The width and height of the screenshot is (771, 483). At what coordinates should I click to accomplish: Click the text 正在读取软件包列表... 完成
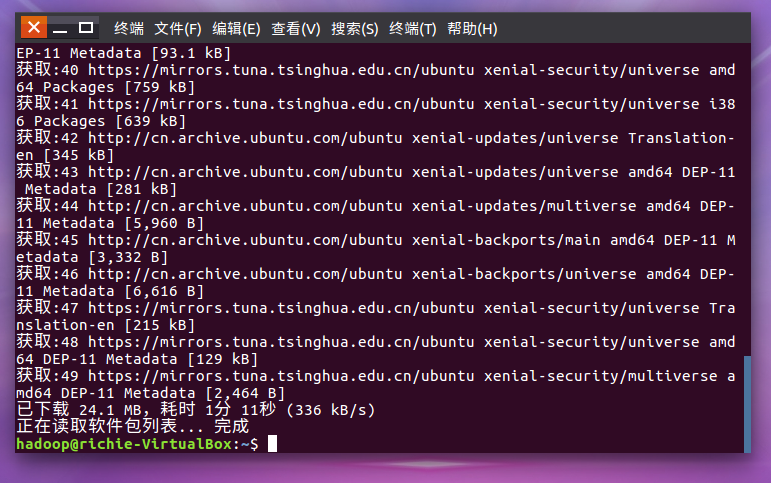click(x=133, y=426)
